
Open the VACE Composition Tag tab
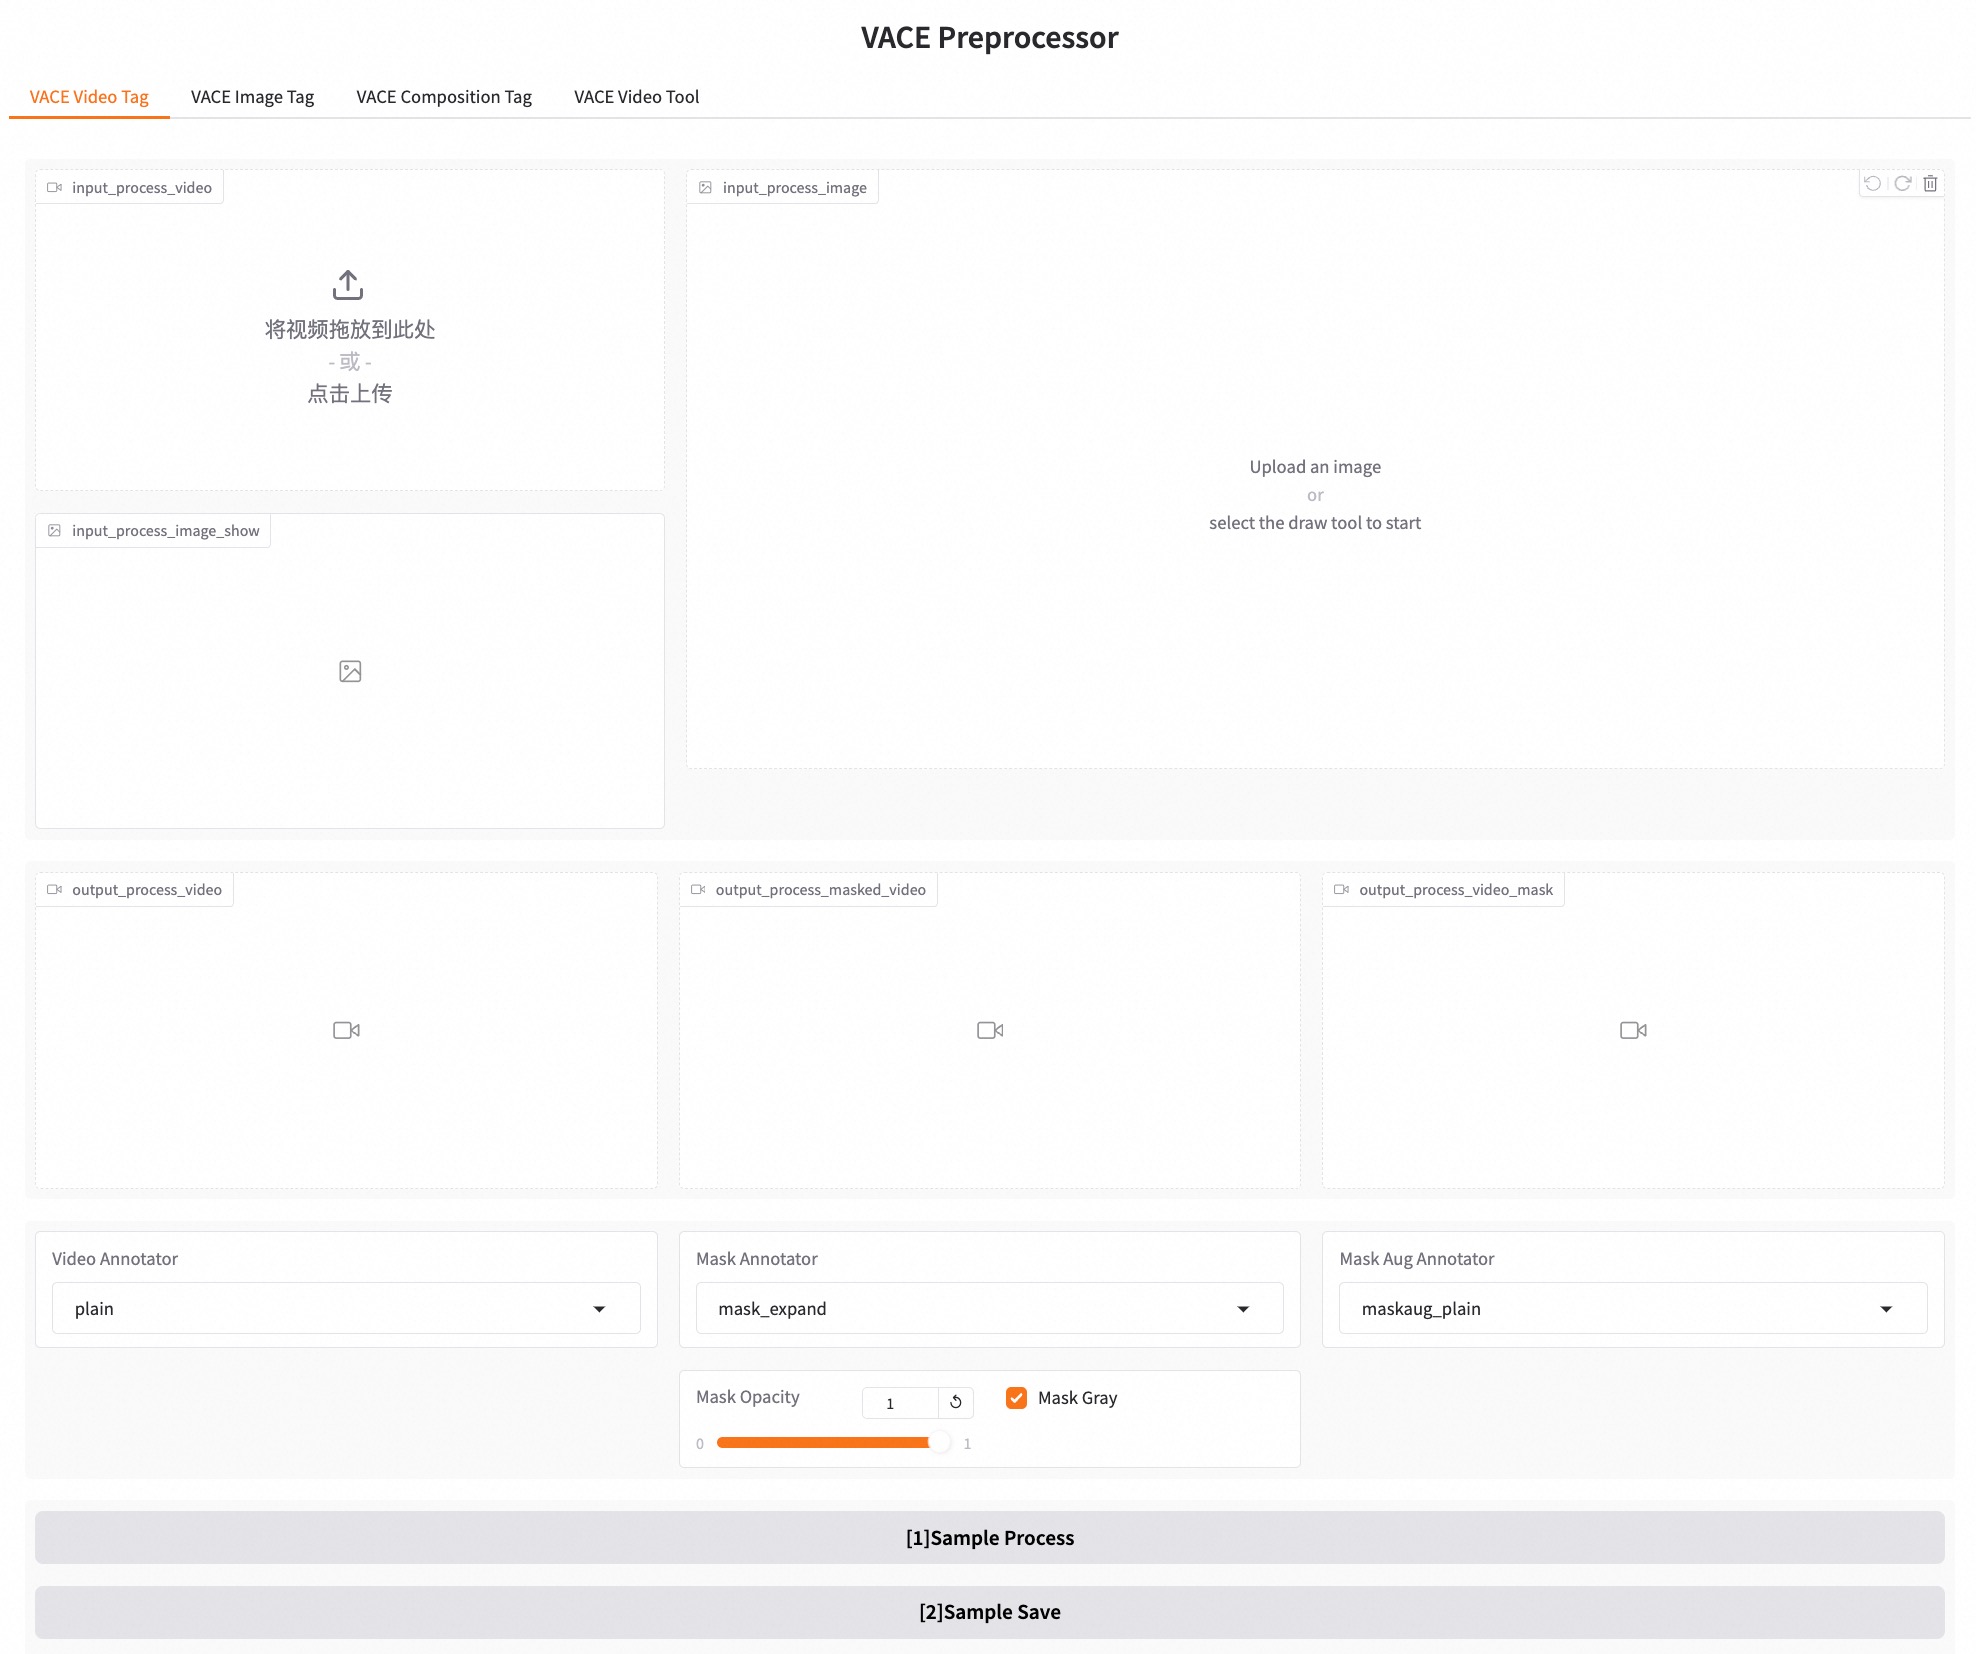coord(444,97)
